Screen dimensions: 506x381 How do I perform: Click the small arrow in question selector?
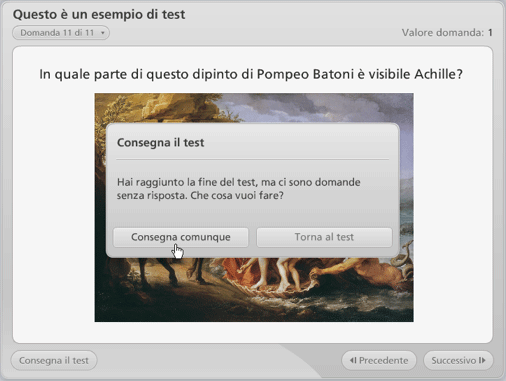coord(103,33)
